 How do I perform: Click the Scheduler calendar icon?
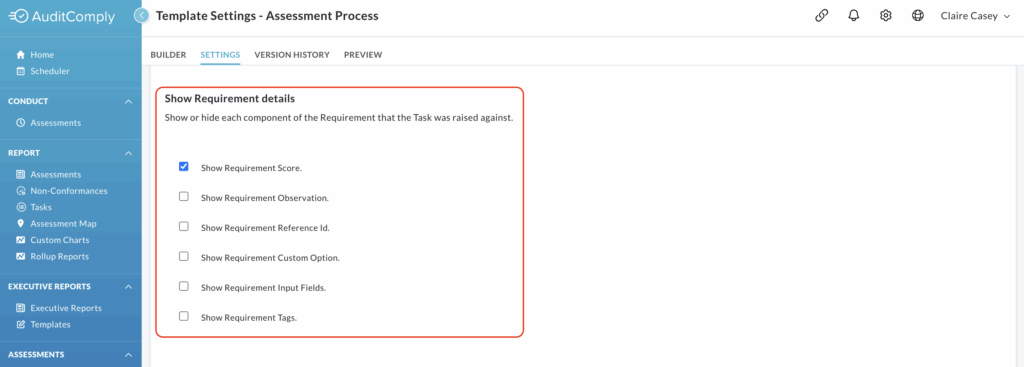(20, 71)
